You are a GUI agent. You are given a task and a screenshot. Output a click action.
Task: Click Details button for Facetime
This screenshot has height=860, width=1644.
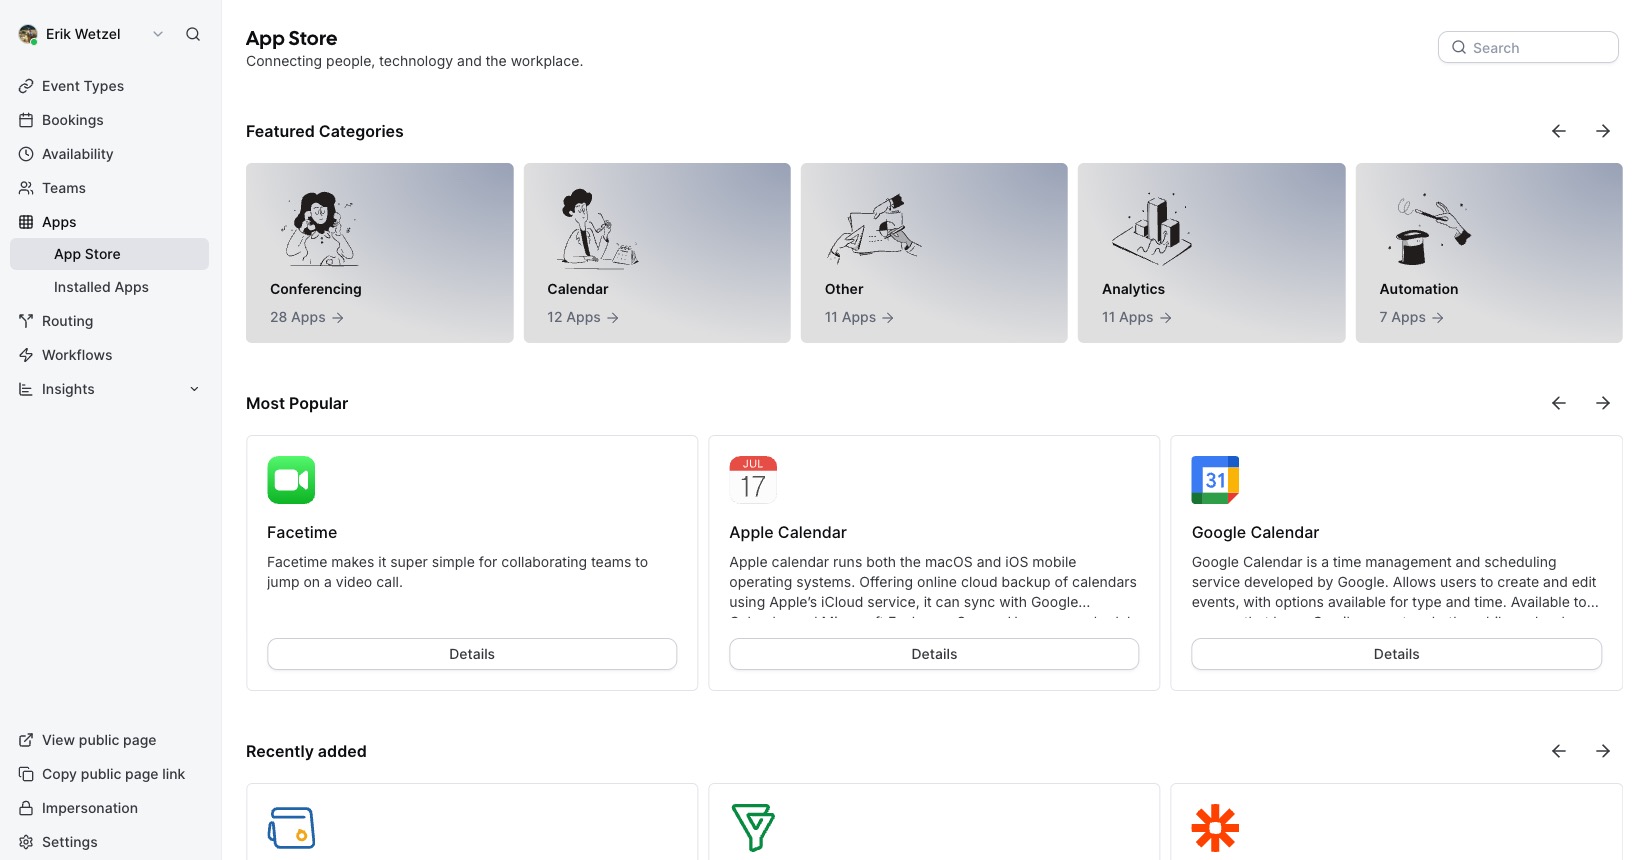coord(472,654)
